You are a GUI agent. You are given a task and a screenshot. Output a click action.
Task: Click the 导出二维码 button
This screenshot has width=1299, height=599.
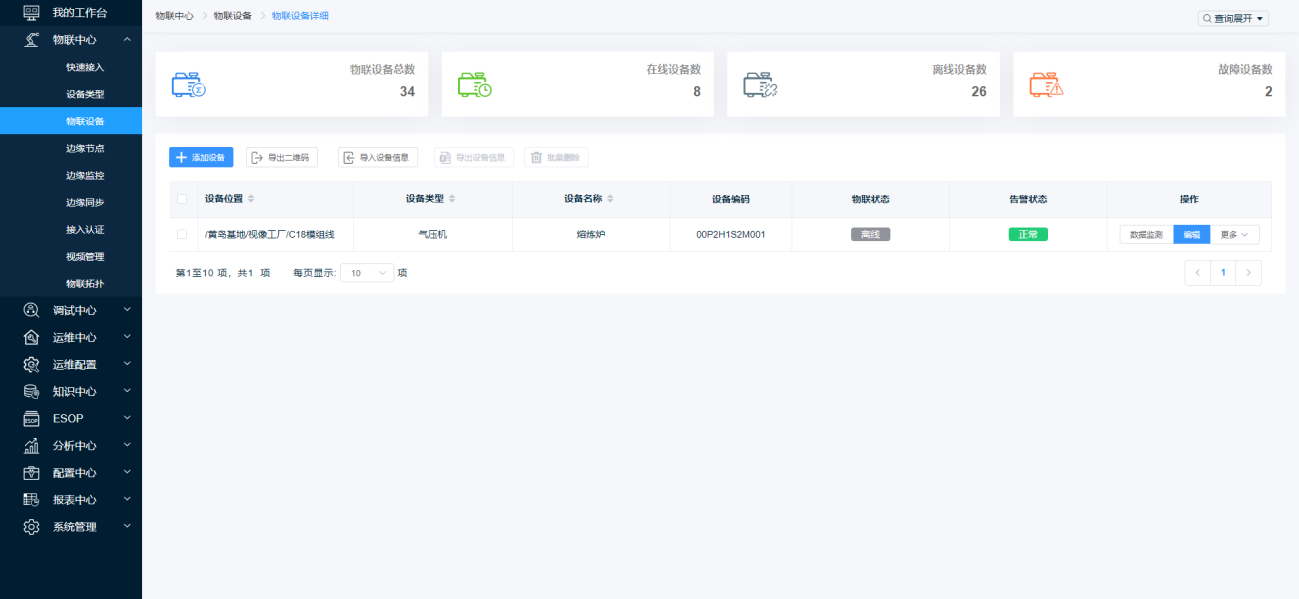pos(282,158)
